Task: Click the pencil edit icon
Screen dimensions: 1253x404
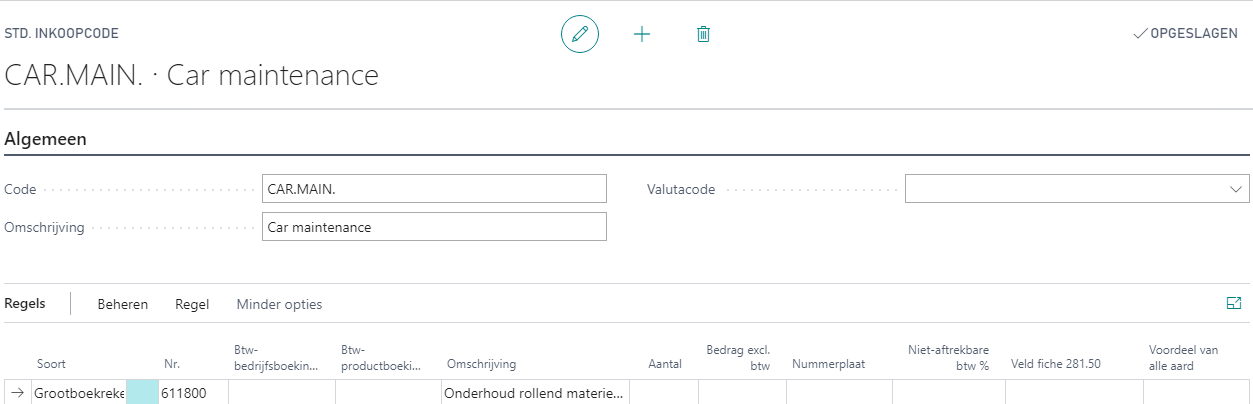Action: click(x=579, y=34)
